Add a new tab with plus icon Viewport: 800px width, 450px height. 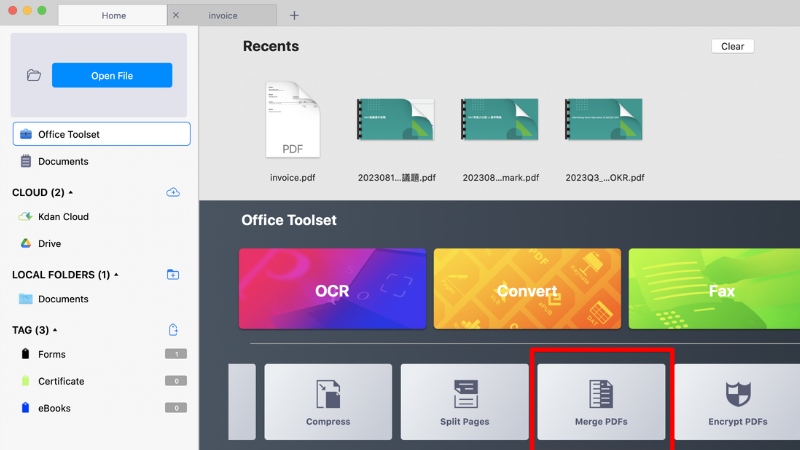[294, 15]
